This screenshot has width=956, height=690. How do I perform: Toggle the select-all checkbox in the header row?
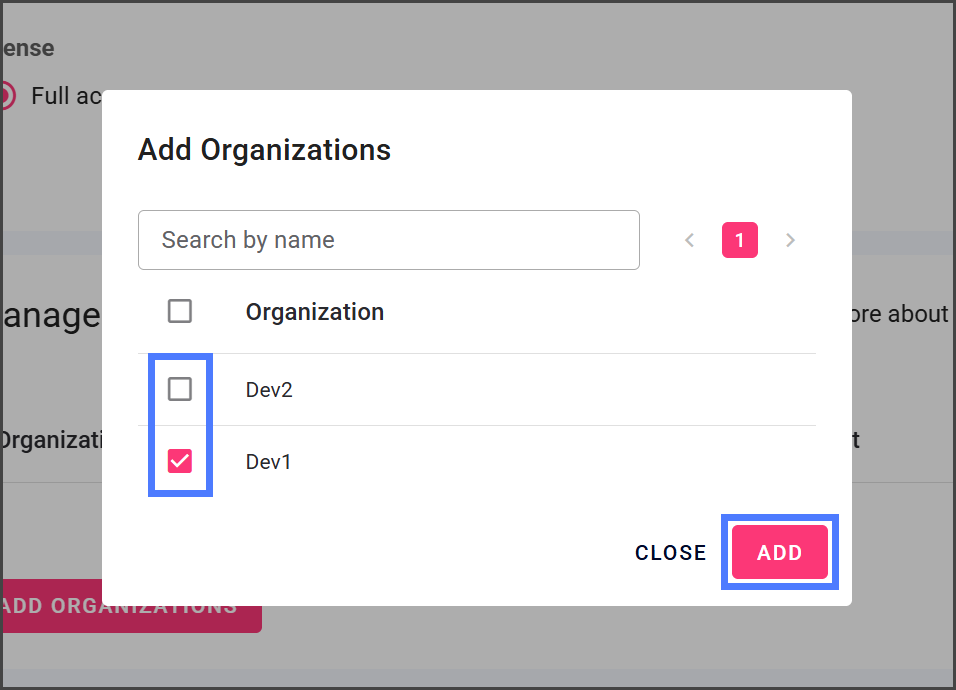coord(180,311)
